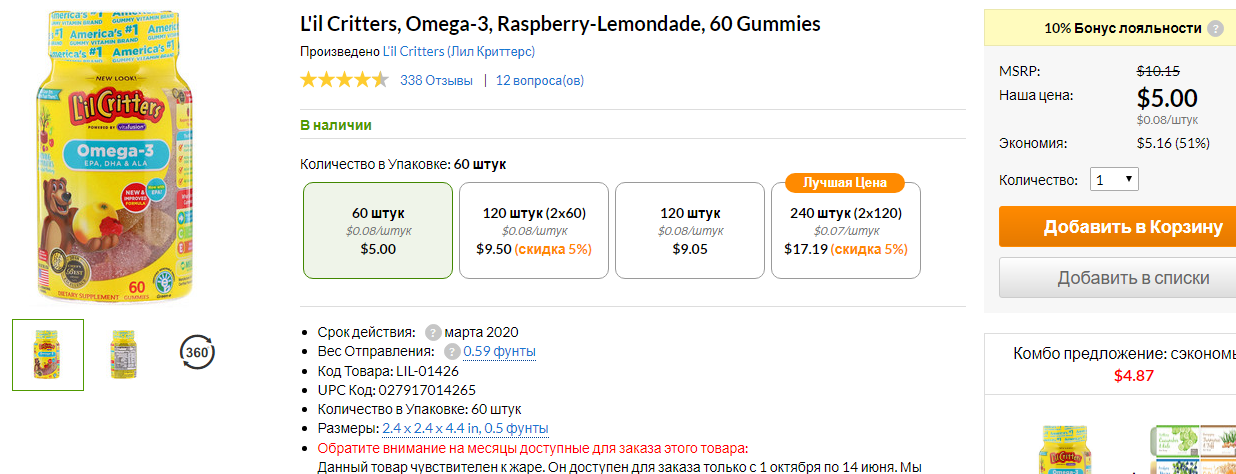
Task: Click the star rating icons
Action: point(344,80)
